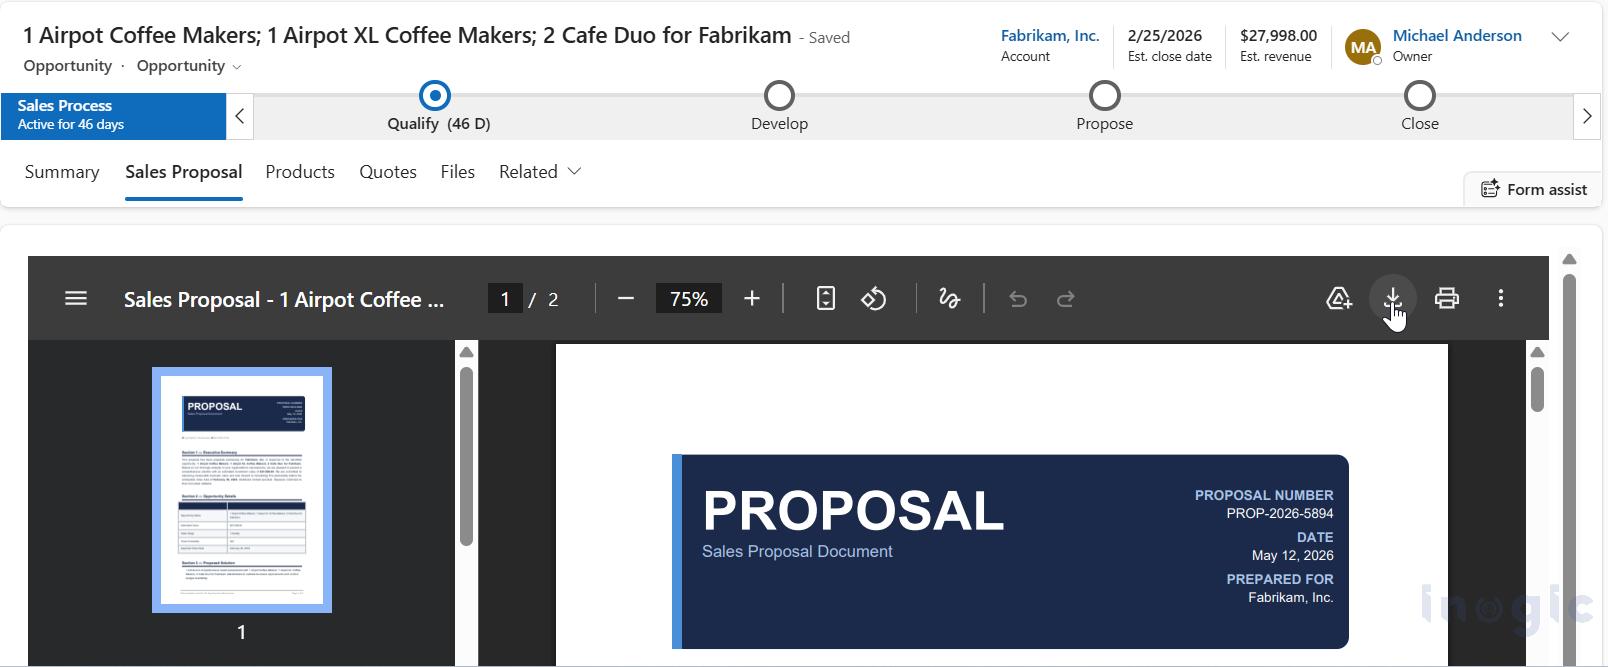Viewport: 1608px width, 667px height.
Task: Click the Form assist button
Action: click(1534, 189)
